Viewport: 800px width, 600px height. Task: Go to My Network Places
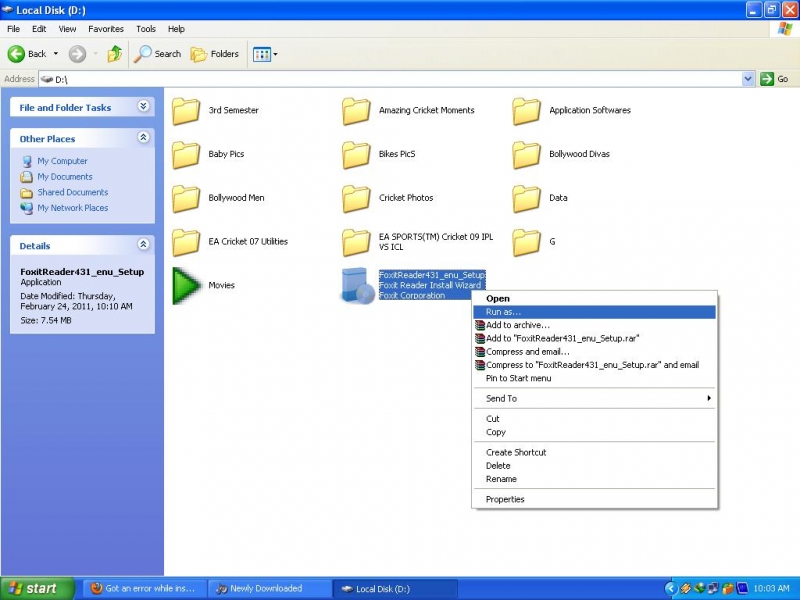tap(72, 208)
